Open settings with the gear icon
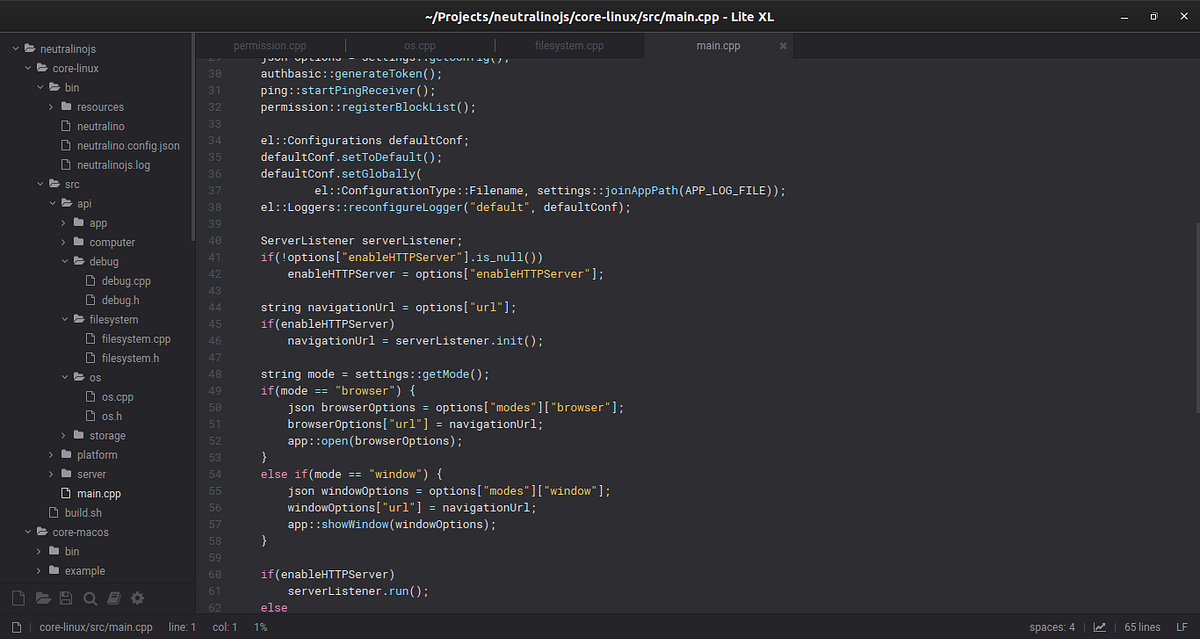 [137, 597]
